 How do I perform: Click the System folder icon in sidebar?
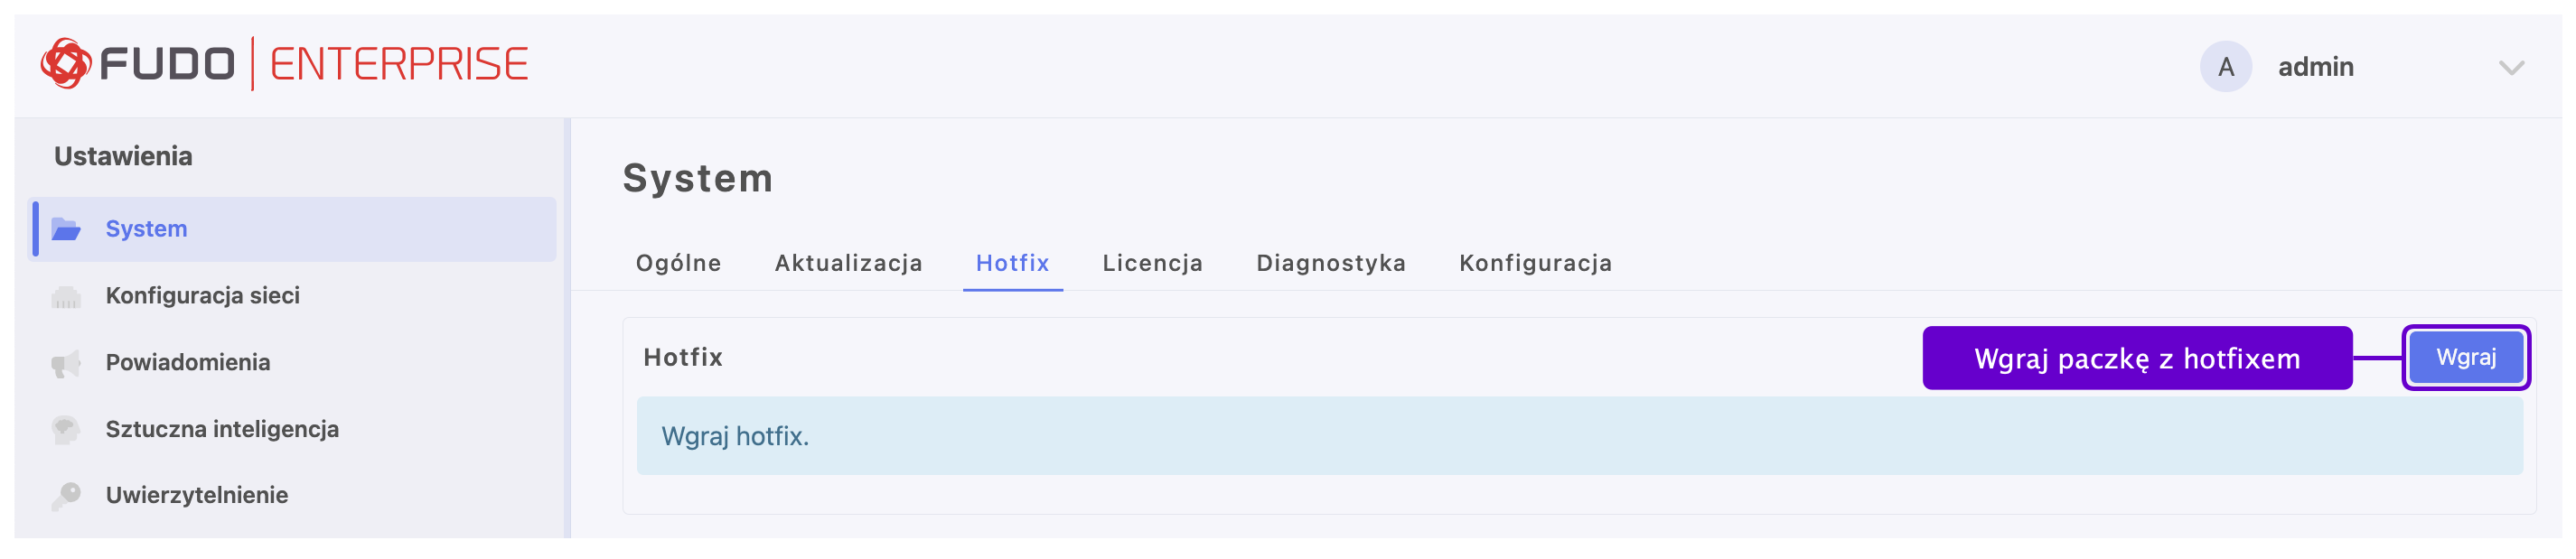(66, 229)
